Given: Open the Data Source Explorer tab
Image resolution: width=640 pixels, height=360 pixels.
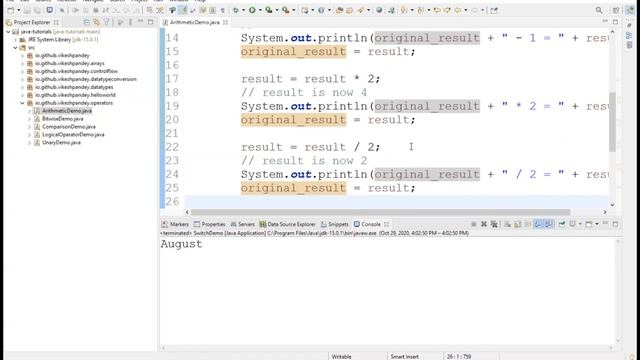Looking at the screenshot, I should coord(287,224).
